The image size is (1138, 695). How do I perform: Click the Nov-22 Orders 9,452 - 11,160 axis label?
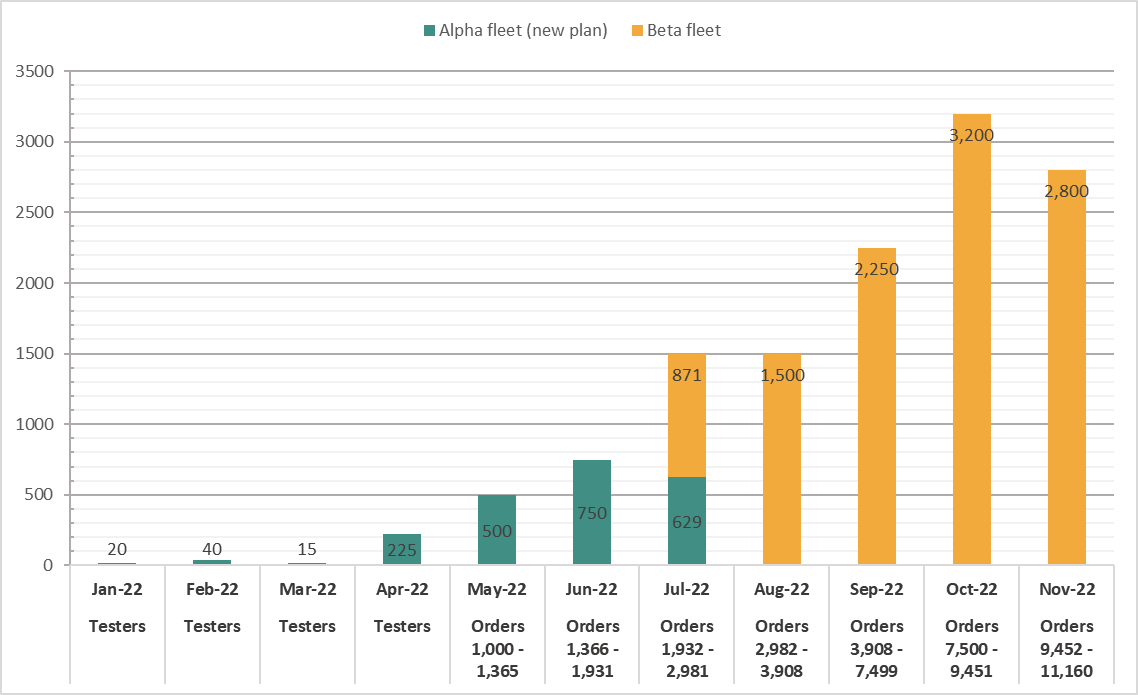pyautogui.click(x=1067, y=630)
